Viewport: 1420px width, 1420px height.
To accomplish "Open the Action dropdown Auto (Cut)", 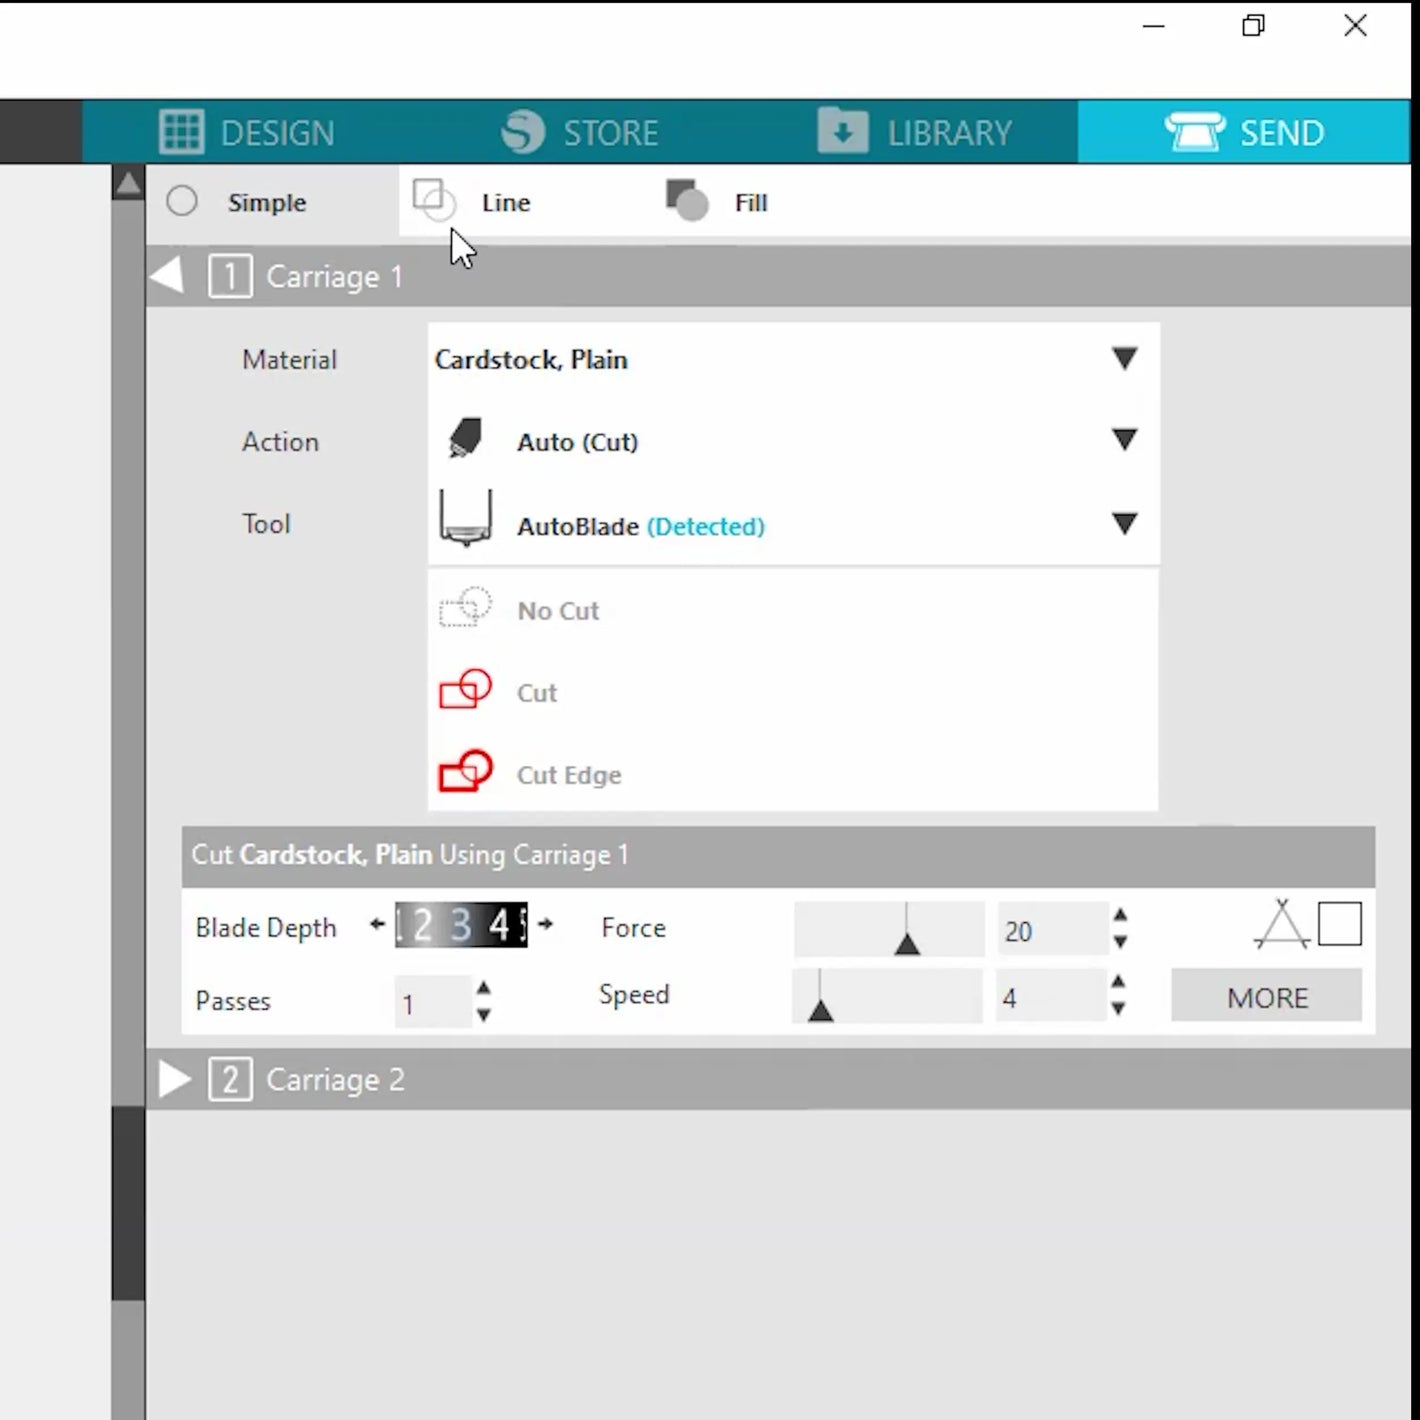I will coord(794,440).
